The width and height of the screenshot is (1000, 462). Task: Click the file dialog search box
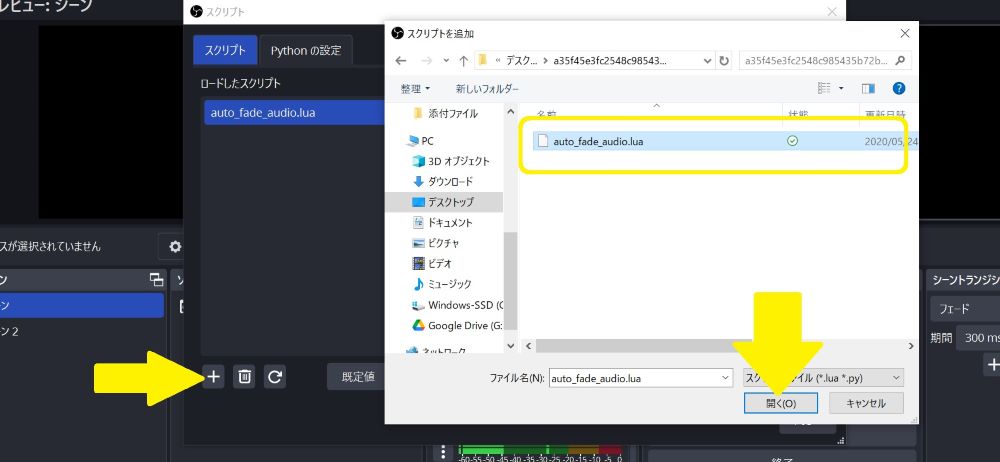point(825,61)
